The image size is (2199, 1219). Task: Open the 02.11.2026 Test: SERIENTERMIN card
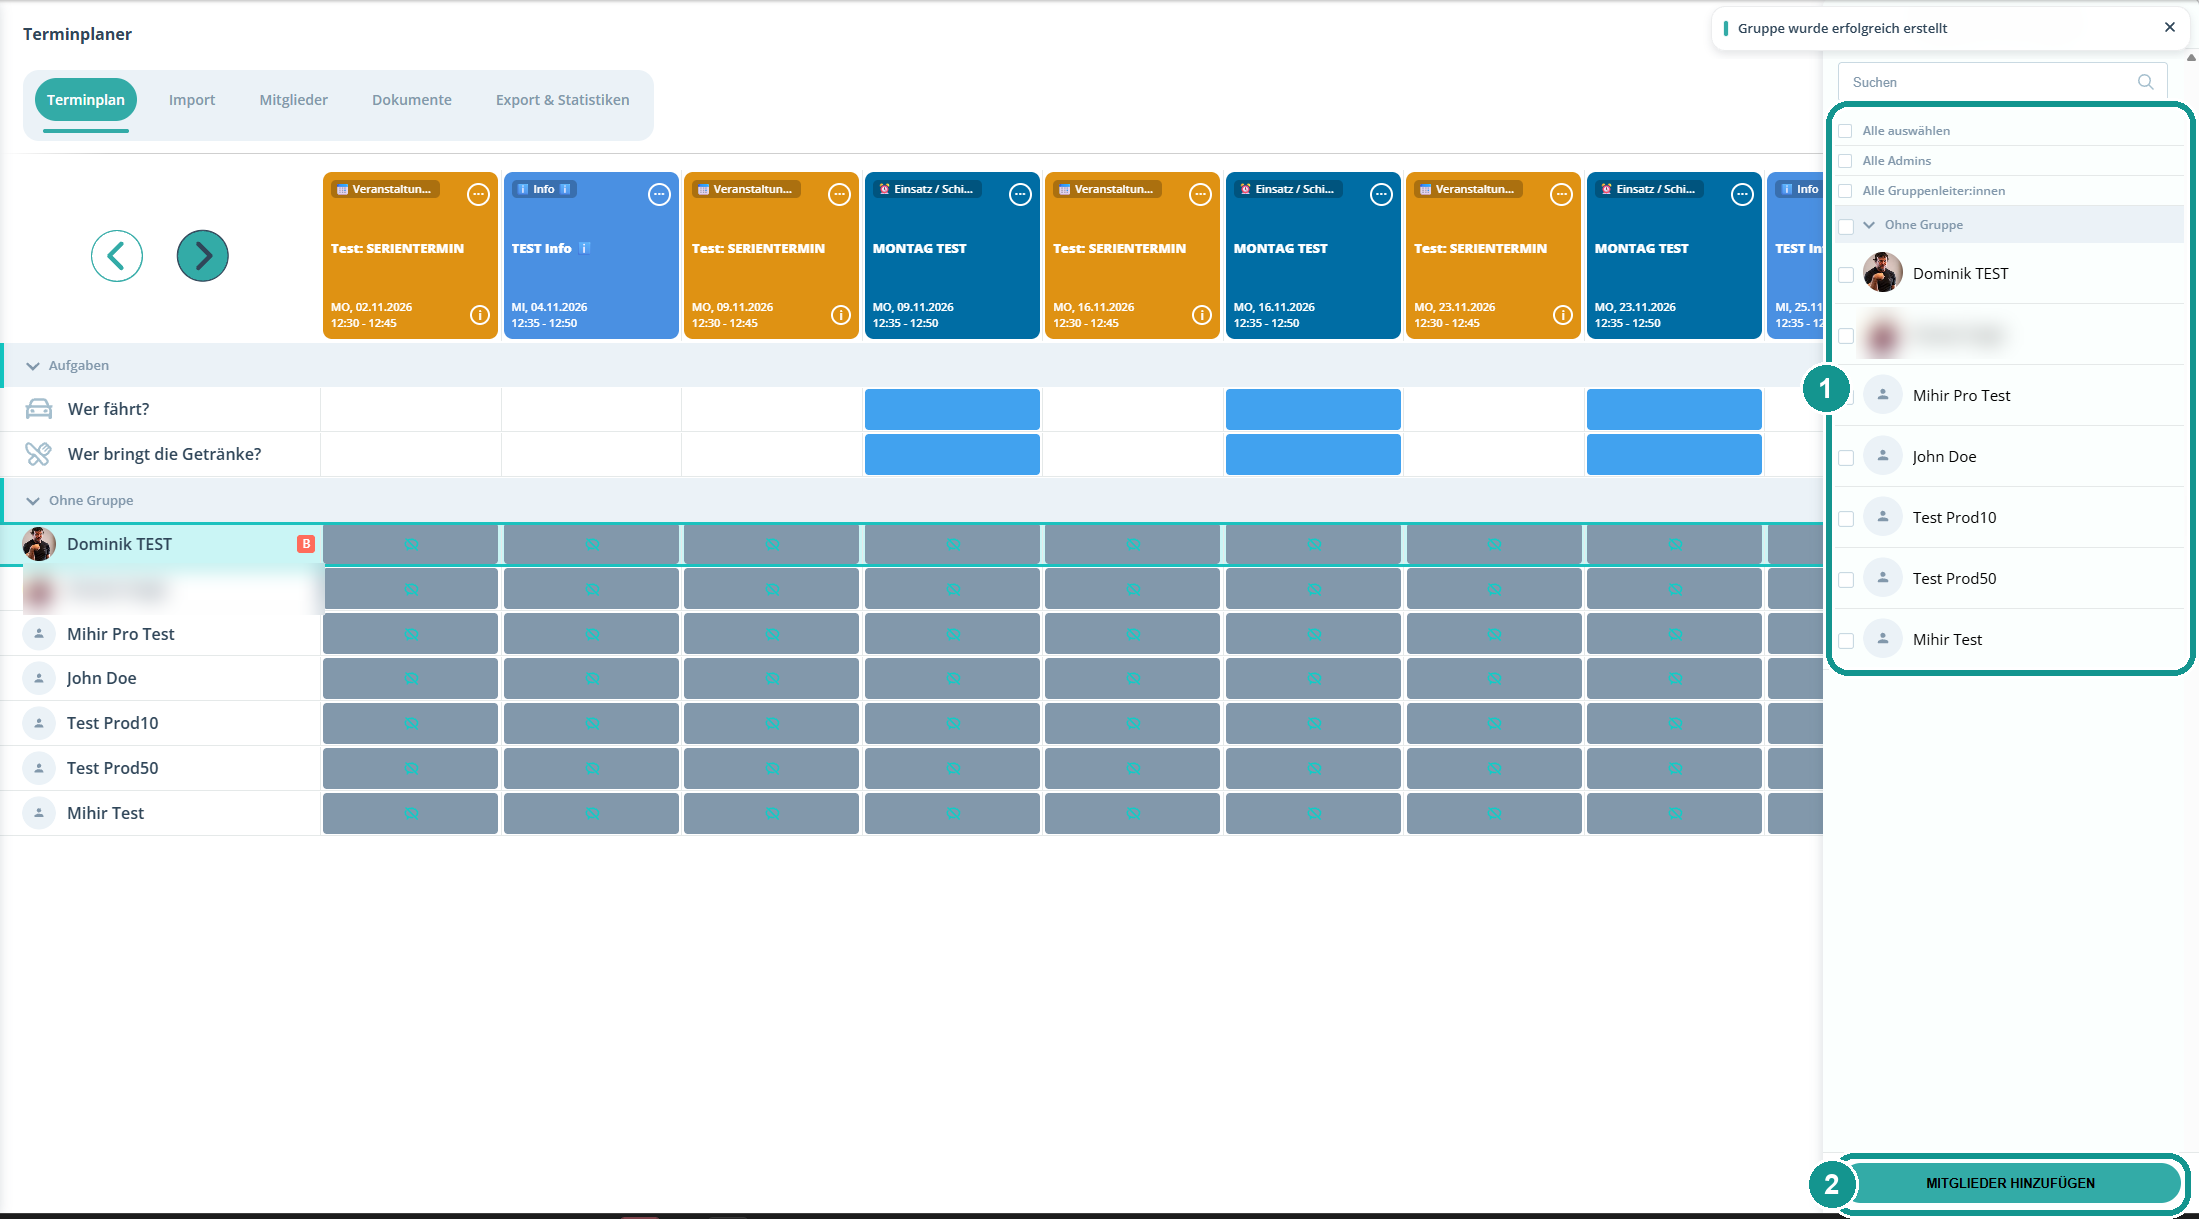point(410,256)
